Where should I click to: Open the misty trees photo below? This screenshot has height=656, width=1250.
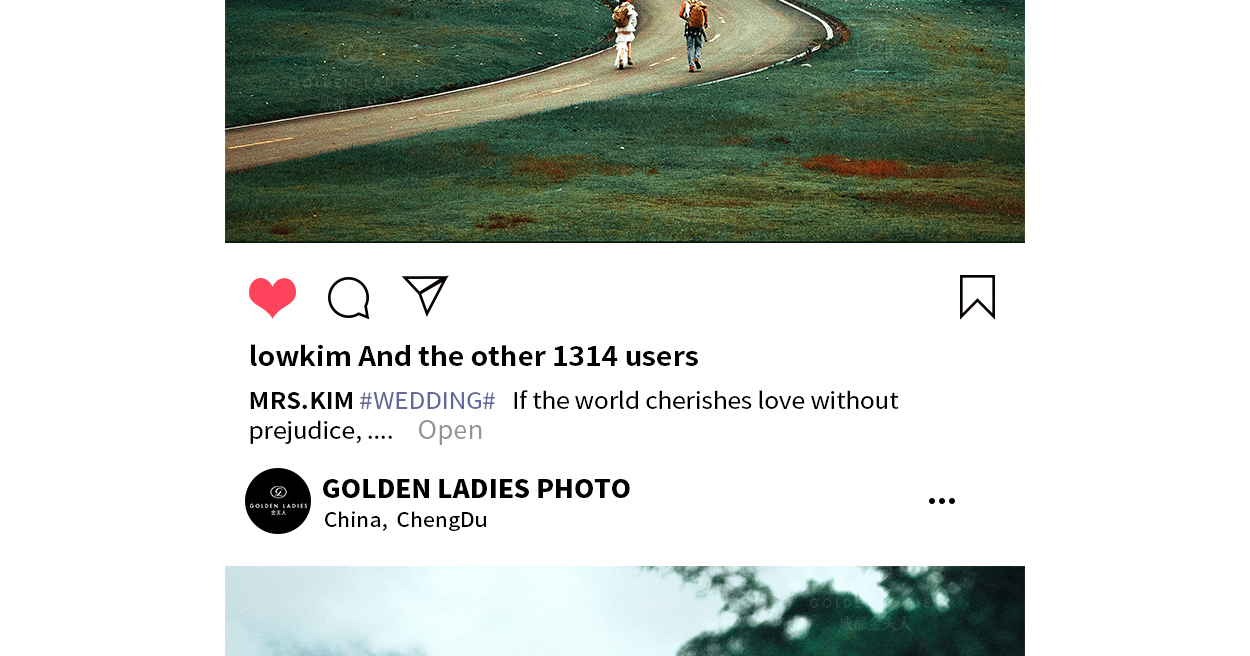625,611
